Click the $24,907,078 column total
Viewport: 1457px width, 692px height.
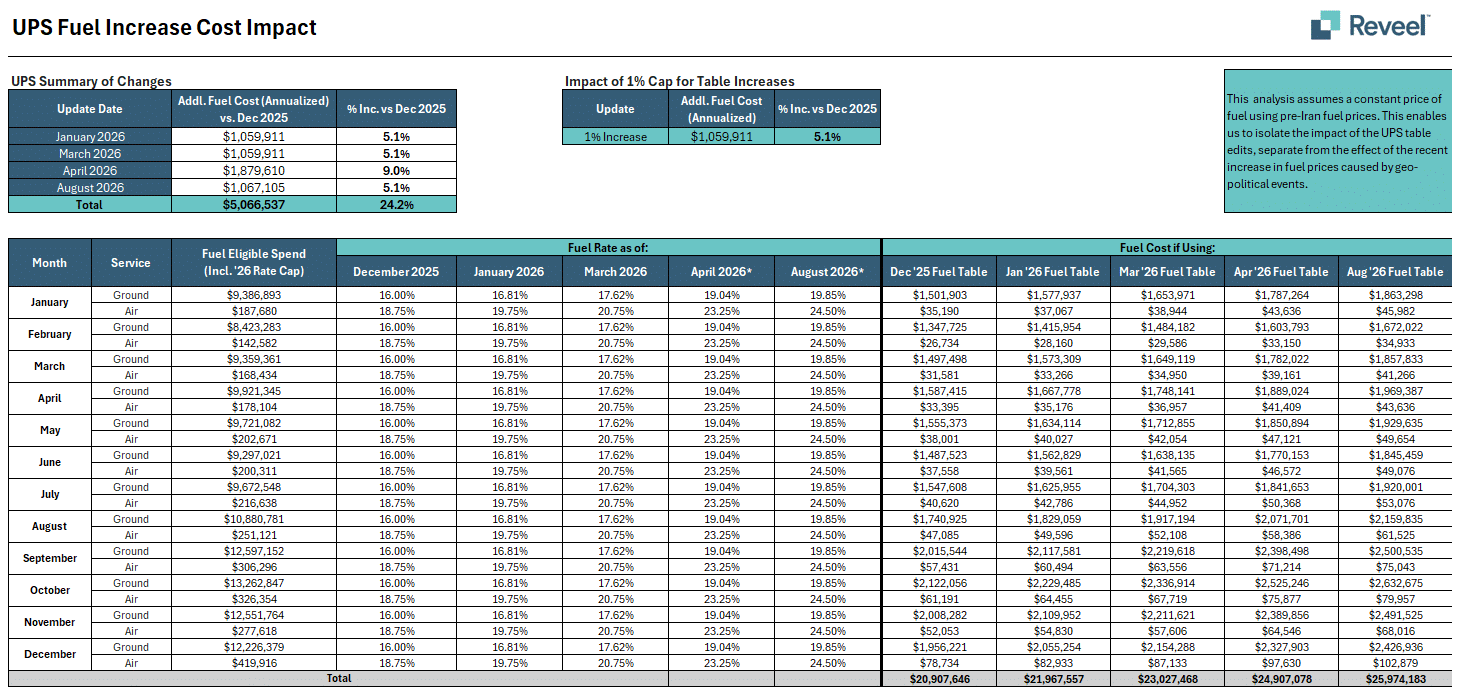click(1281, 679)
